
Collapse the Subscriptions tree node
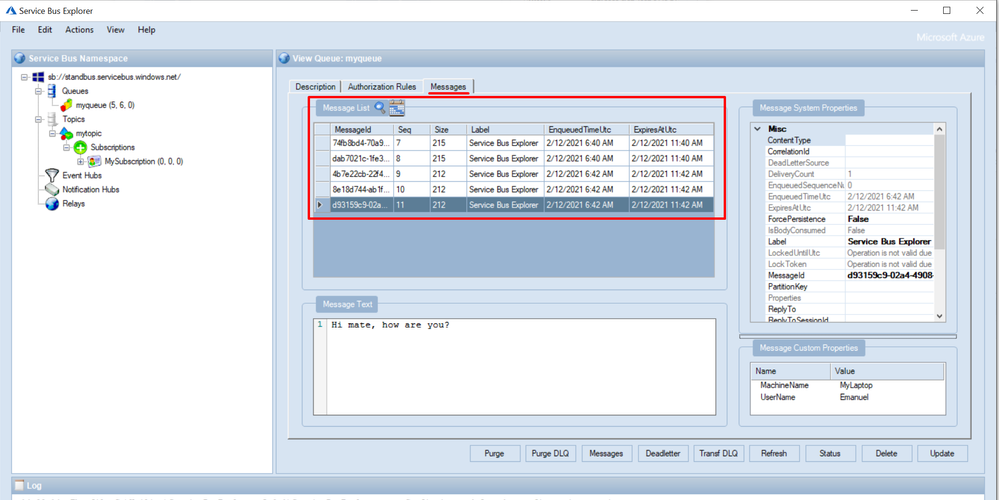(67, 147)
